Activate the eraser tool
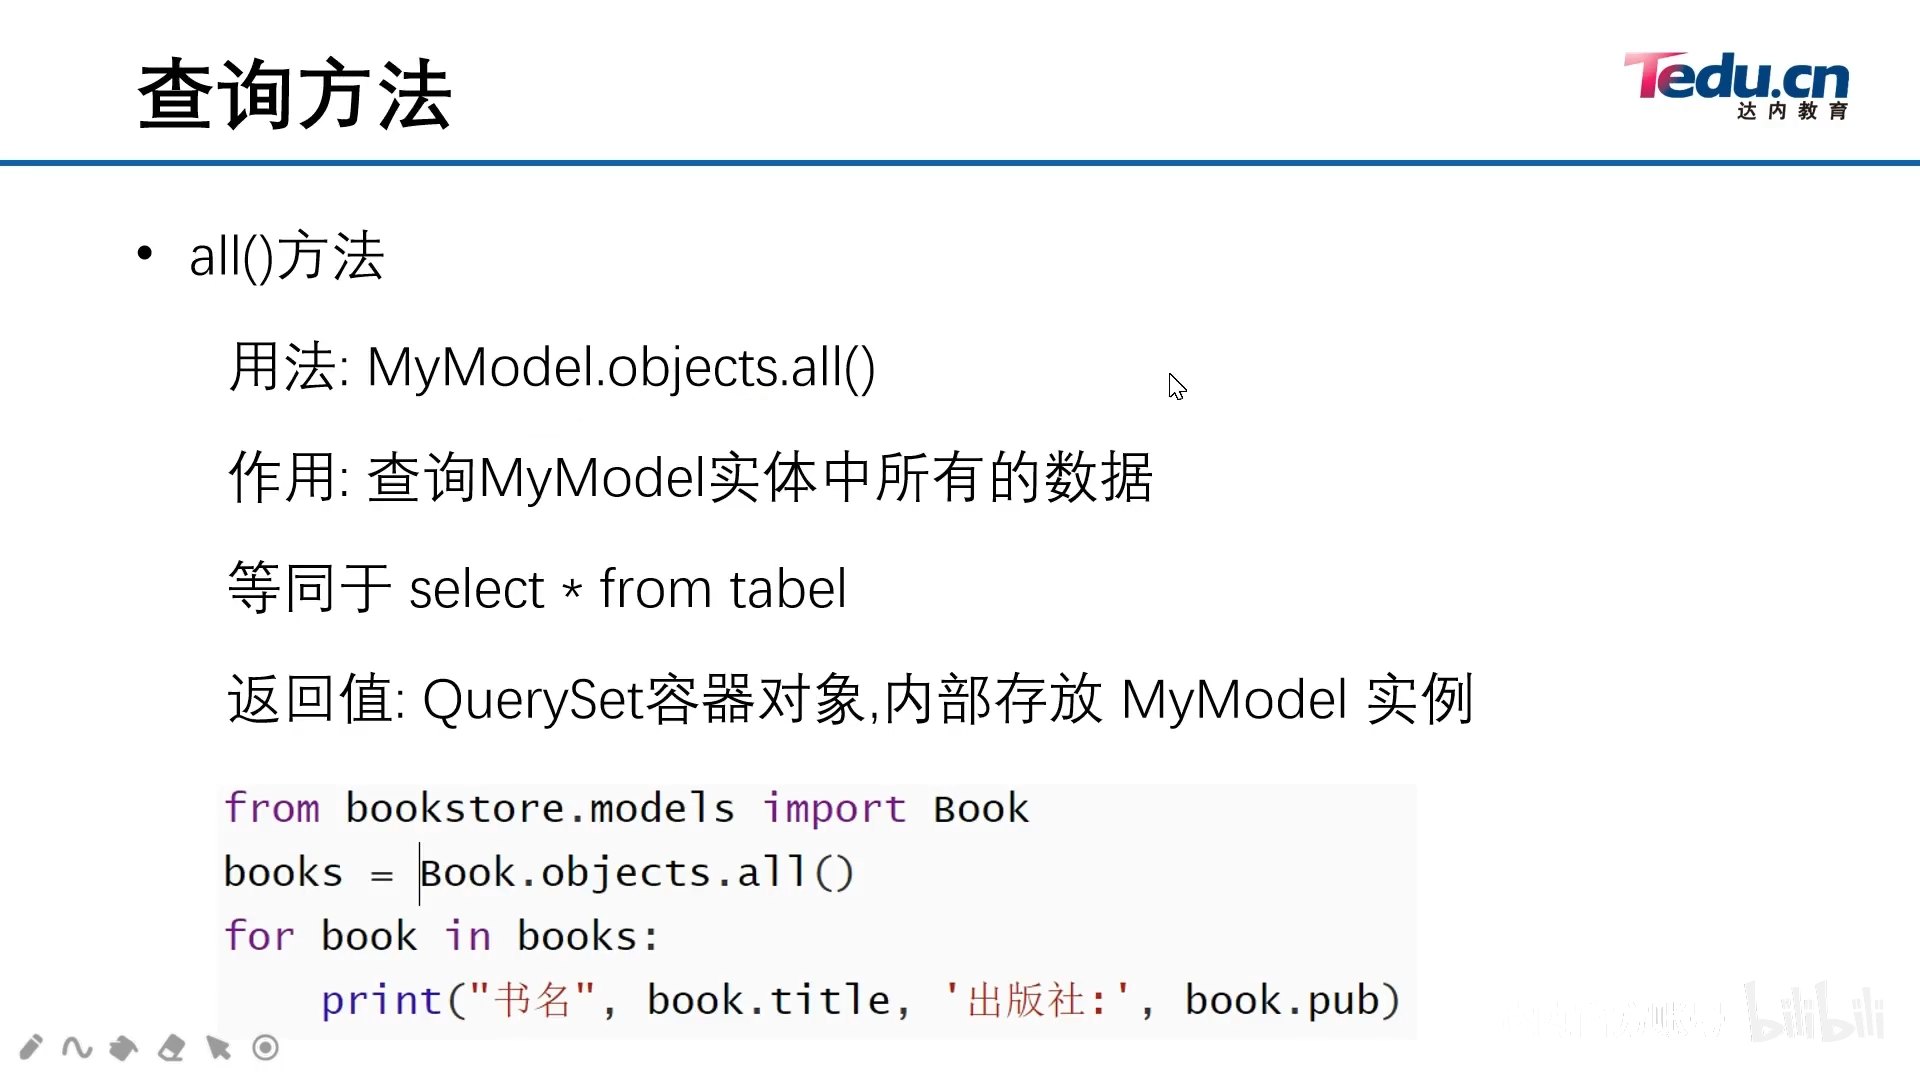This screenshot has width=1920, height=1080. coord(171,1047)
